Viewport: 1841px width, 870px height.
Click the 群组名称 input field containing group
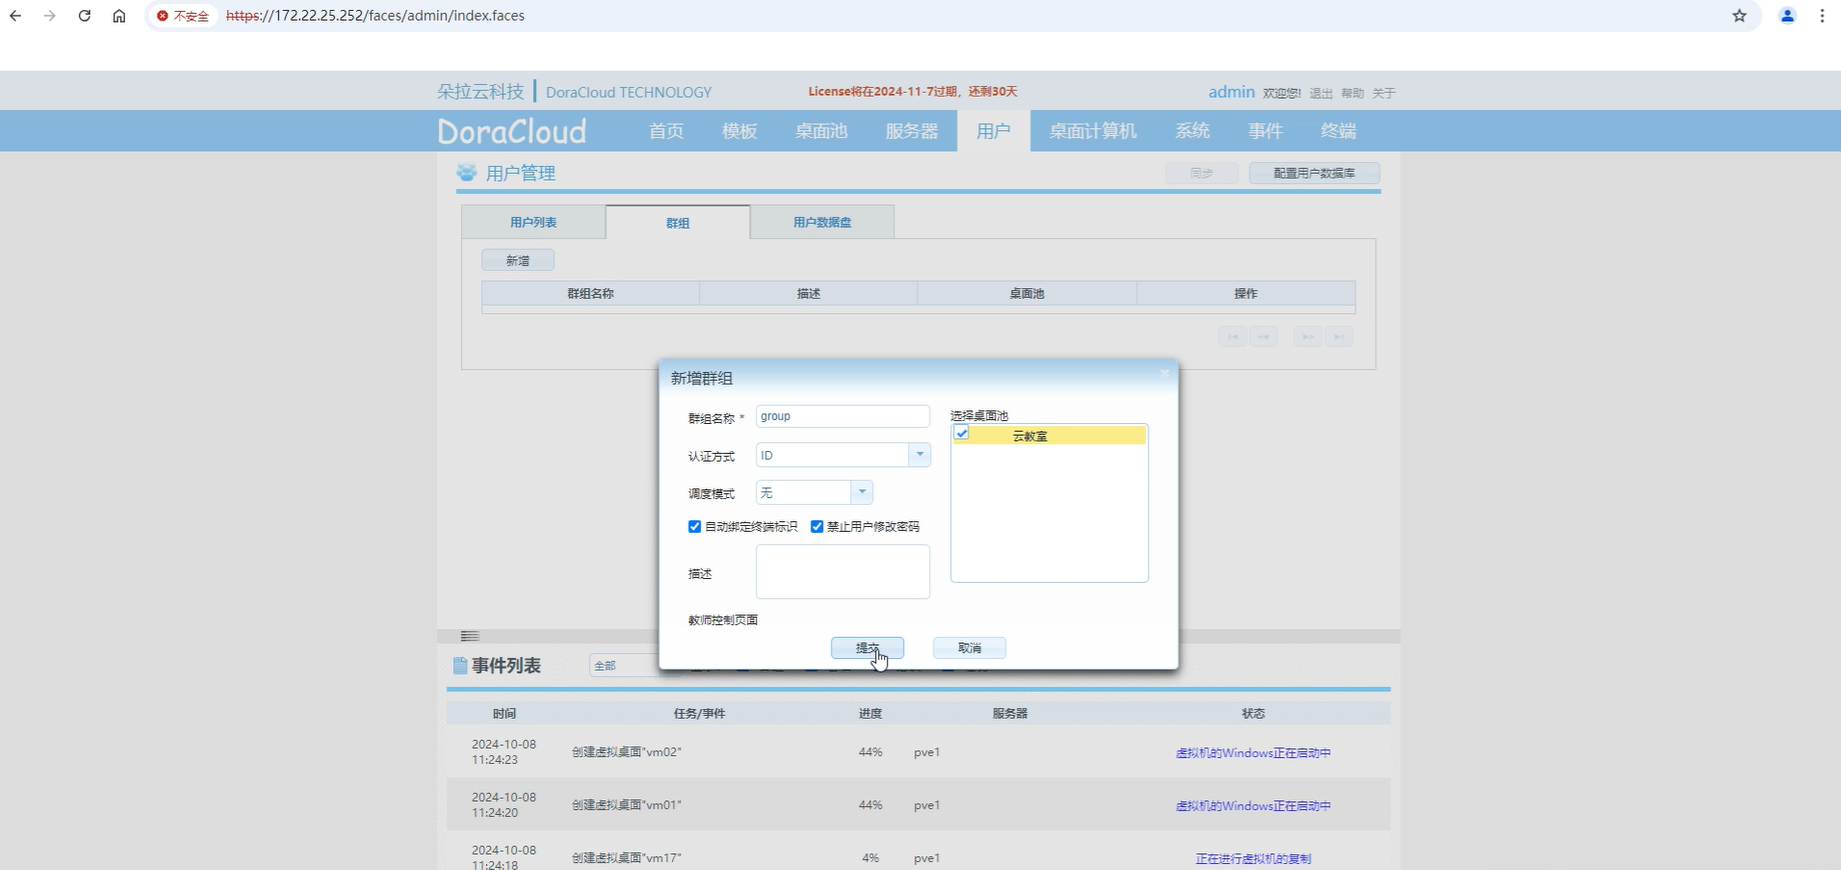(x=843, y=416)
